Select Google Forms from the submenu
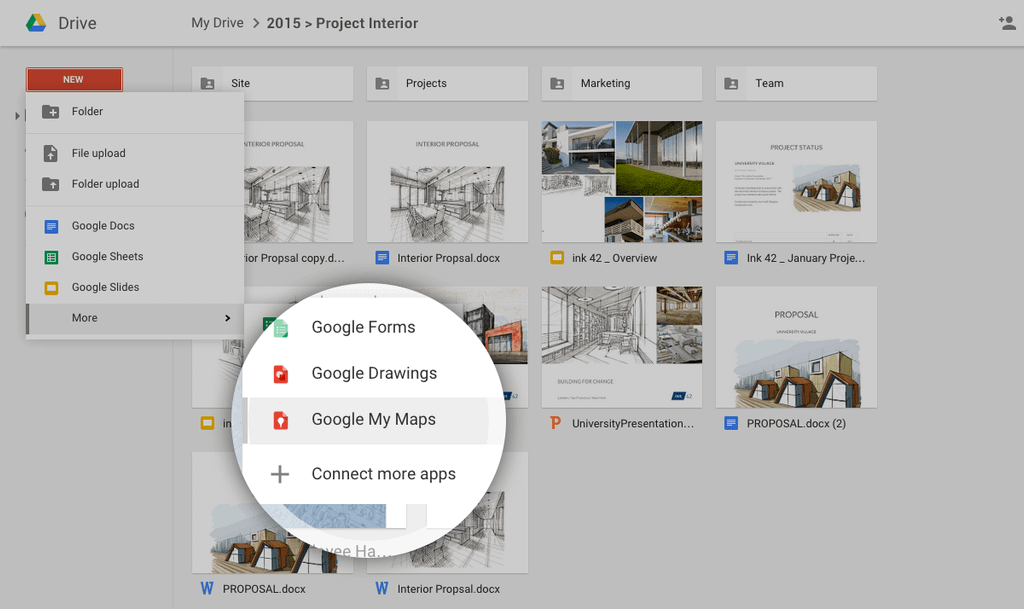 (x=363, y=327)
